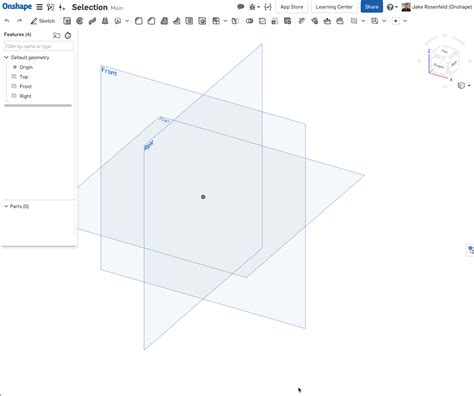Viewport: 474px width, 396px height.
Task: Expand the dropdown next to Plane tool
Action: (363, 21)
